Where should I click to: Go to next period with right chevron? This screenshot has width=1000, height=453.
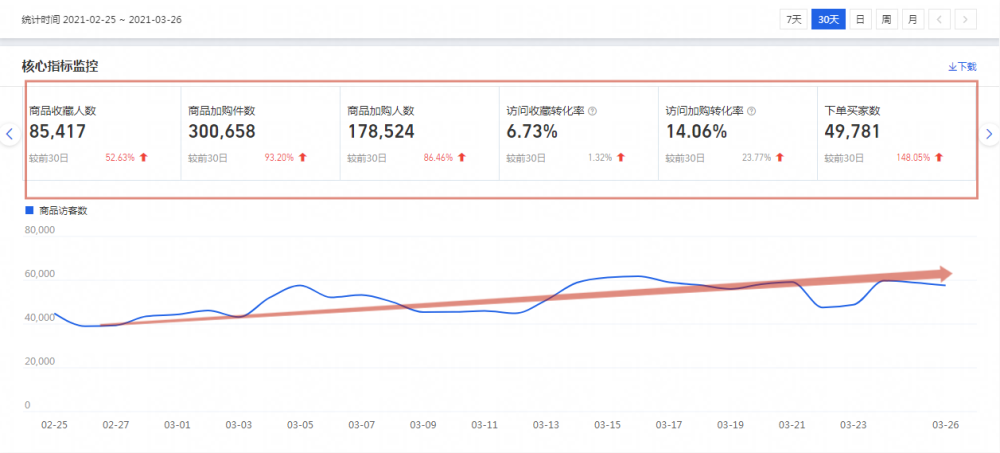(x=966, y=19)
